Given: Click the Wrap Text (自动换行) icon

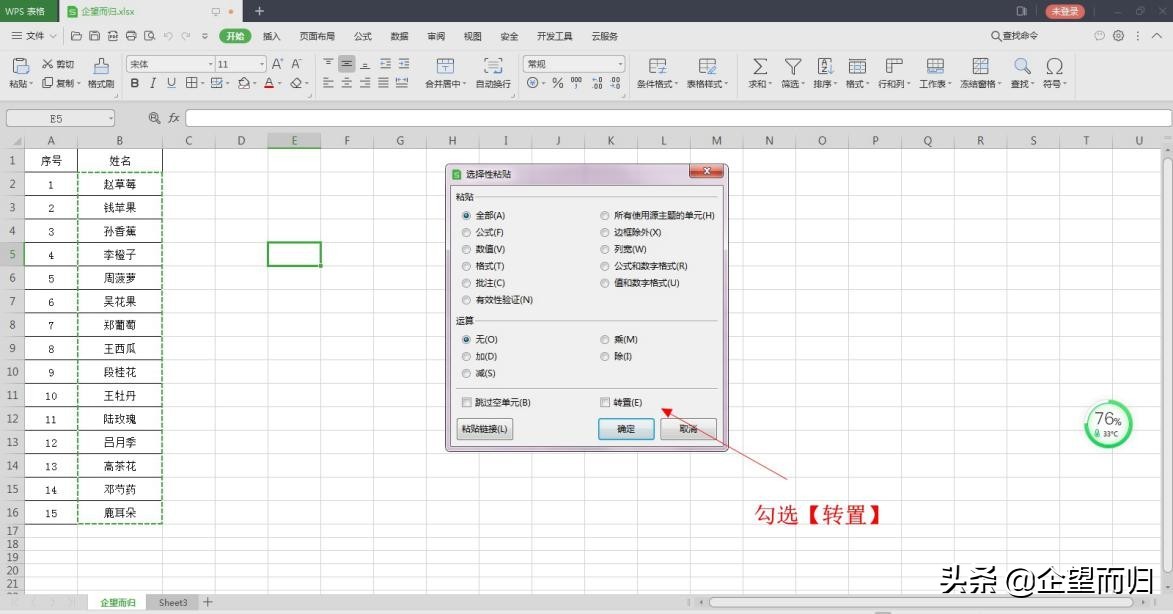Looking at the screenshot, I should (x=493, y=67).
